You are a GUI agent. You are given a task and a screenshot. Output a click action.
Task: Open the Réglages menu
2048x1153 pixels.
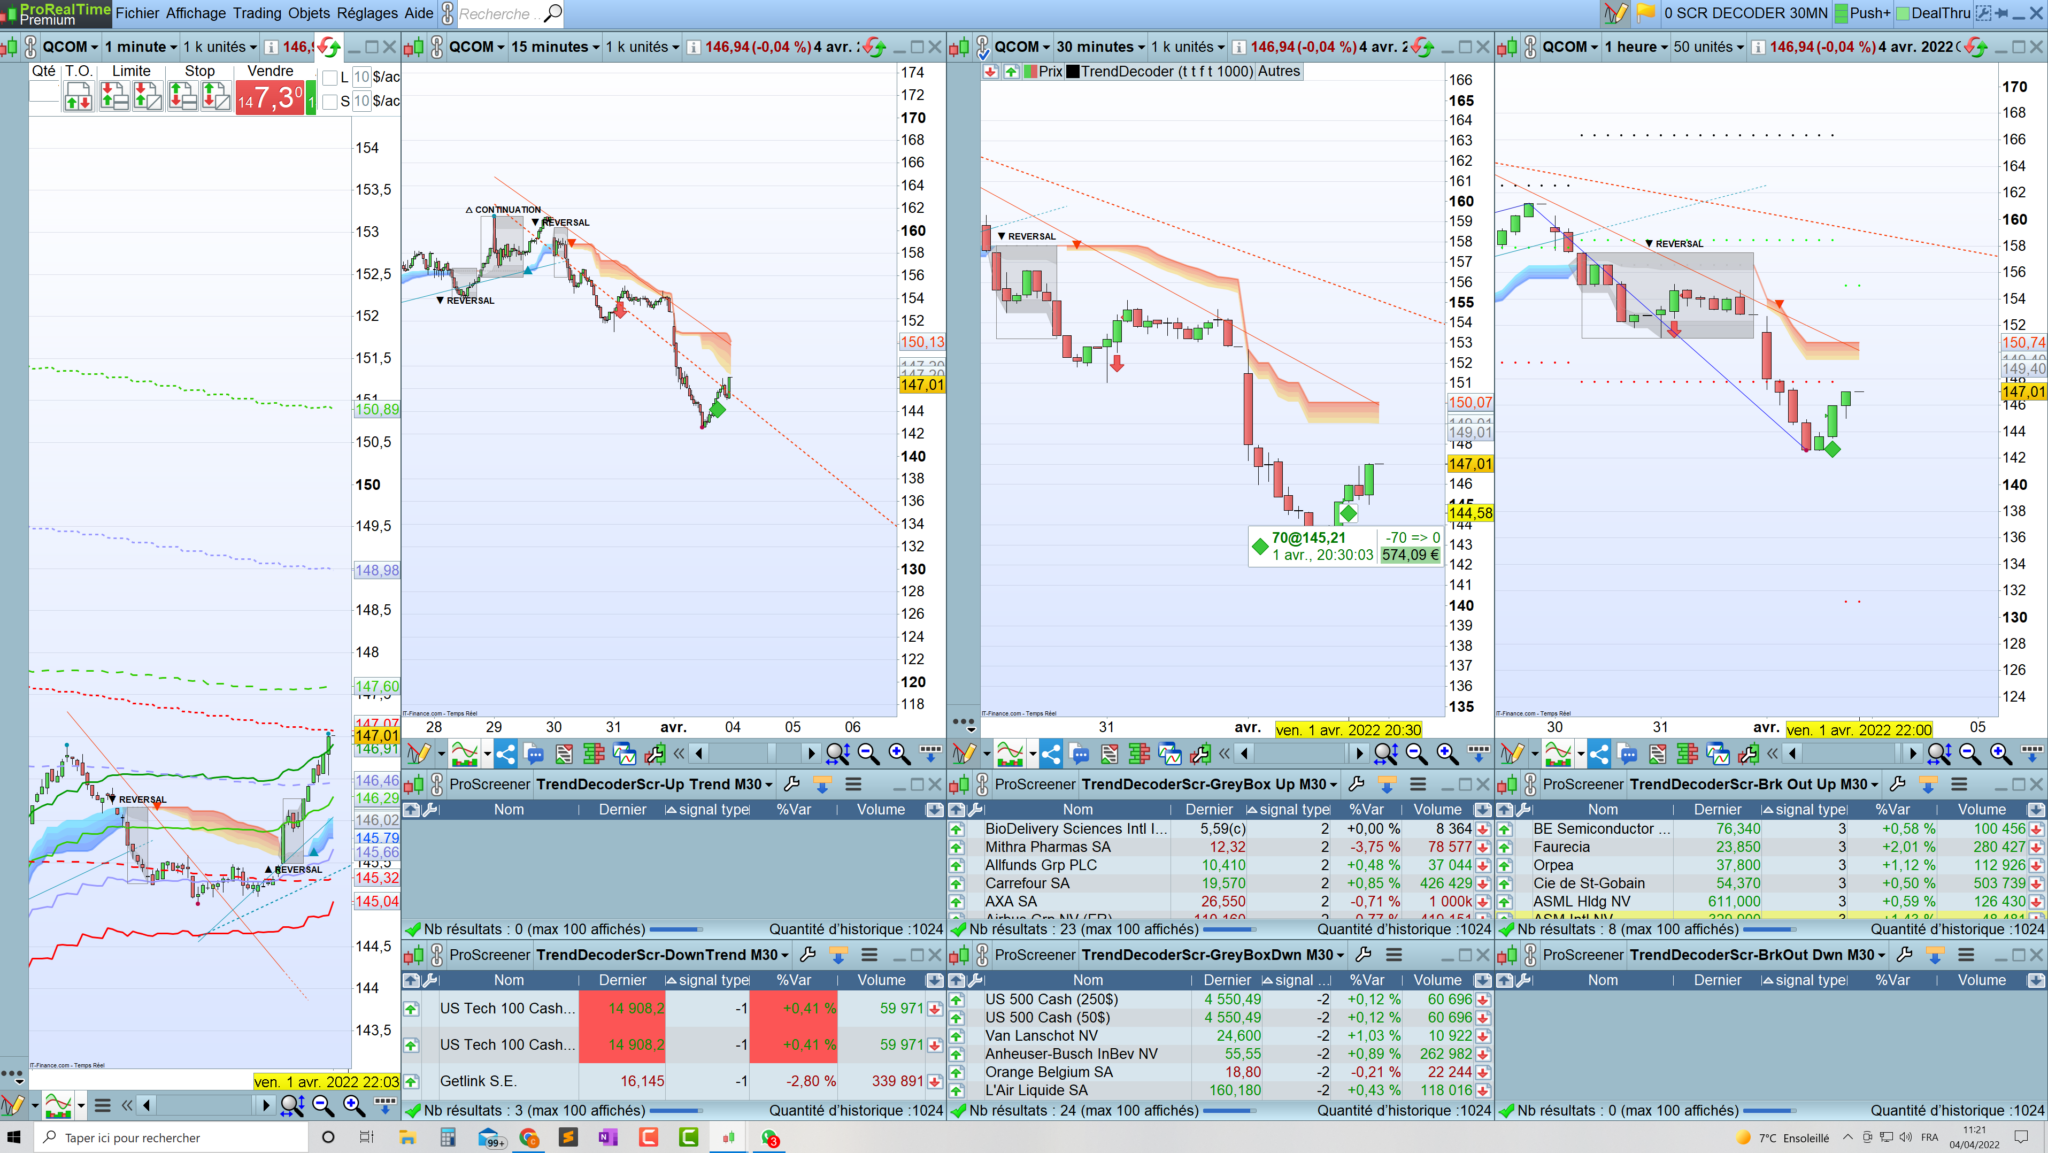(366, 13)
